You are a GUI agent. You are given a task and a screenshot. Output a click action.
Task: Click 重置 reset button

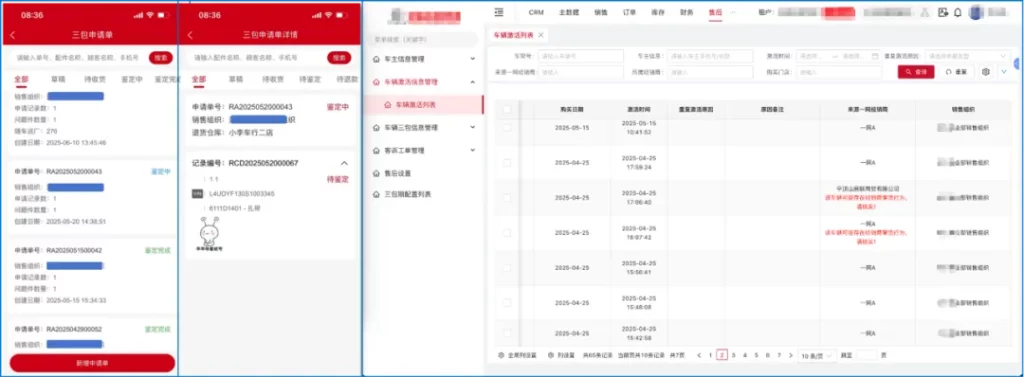click(x=957, y=72)
